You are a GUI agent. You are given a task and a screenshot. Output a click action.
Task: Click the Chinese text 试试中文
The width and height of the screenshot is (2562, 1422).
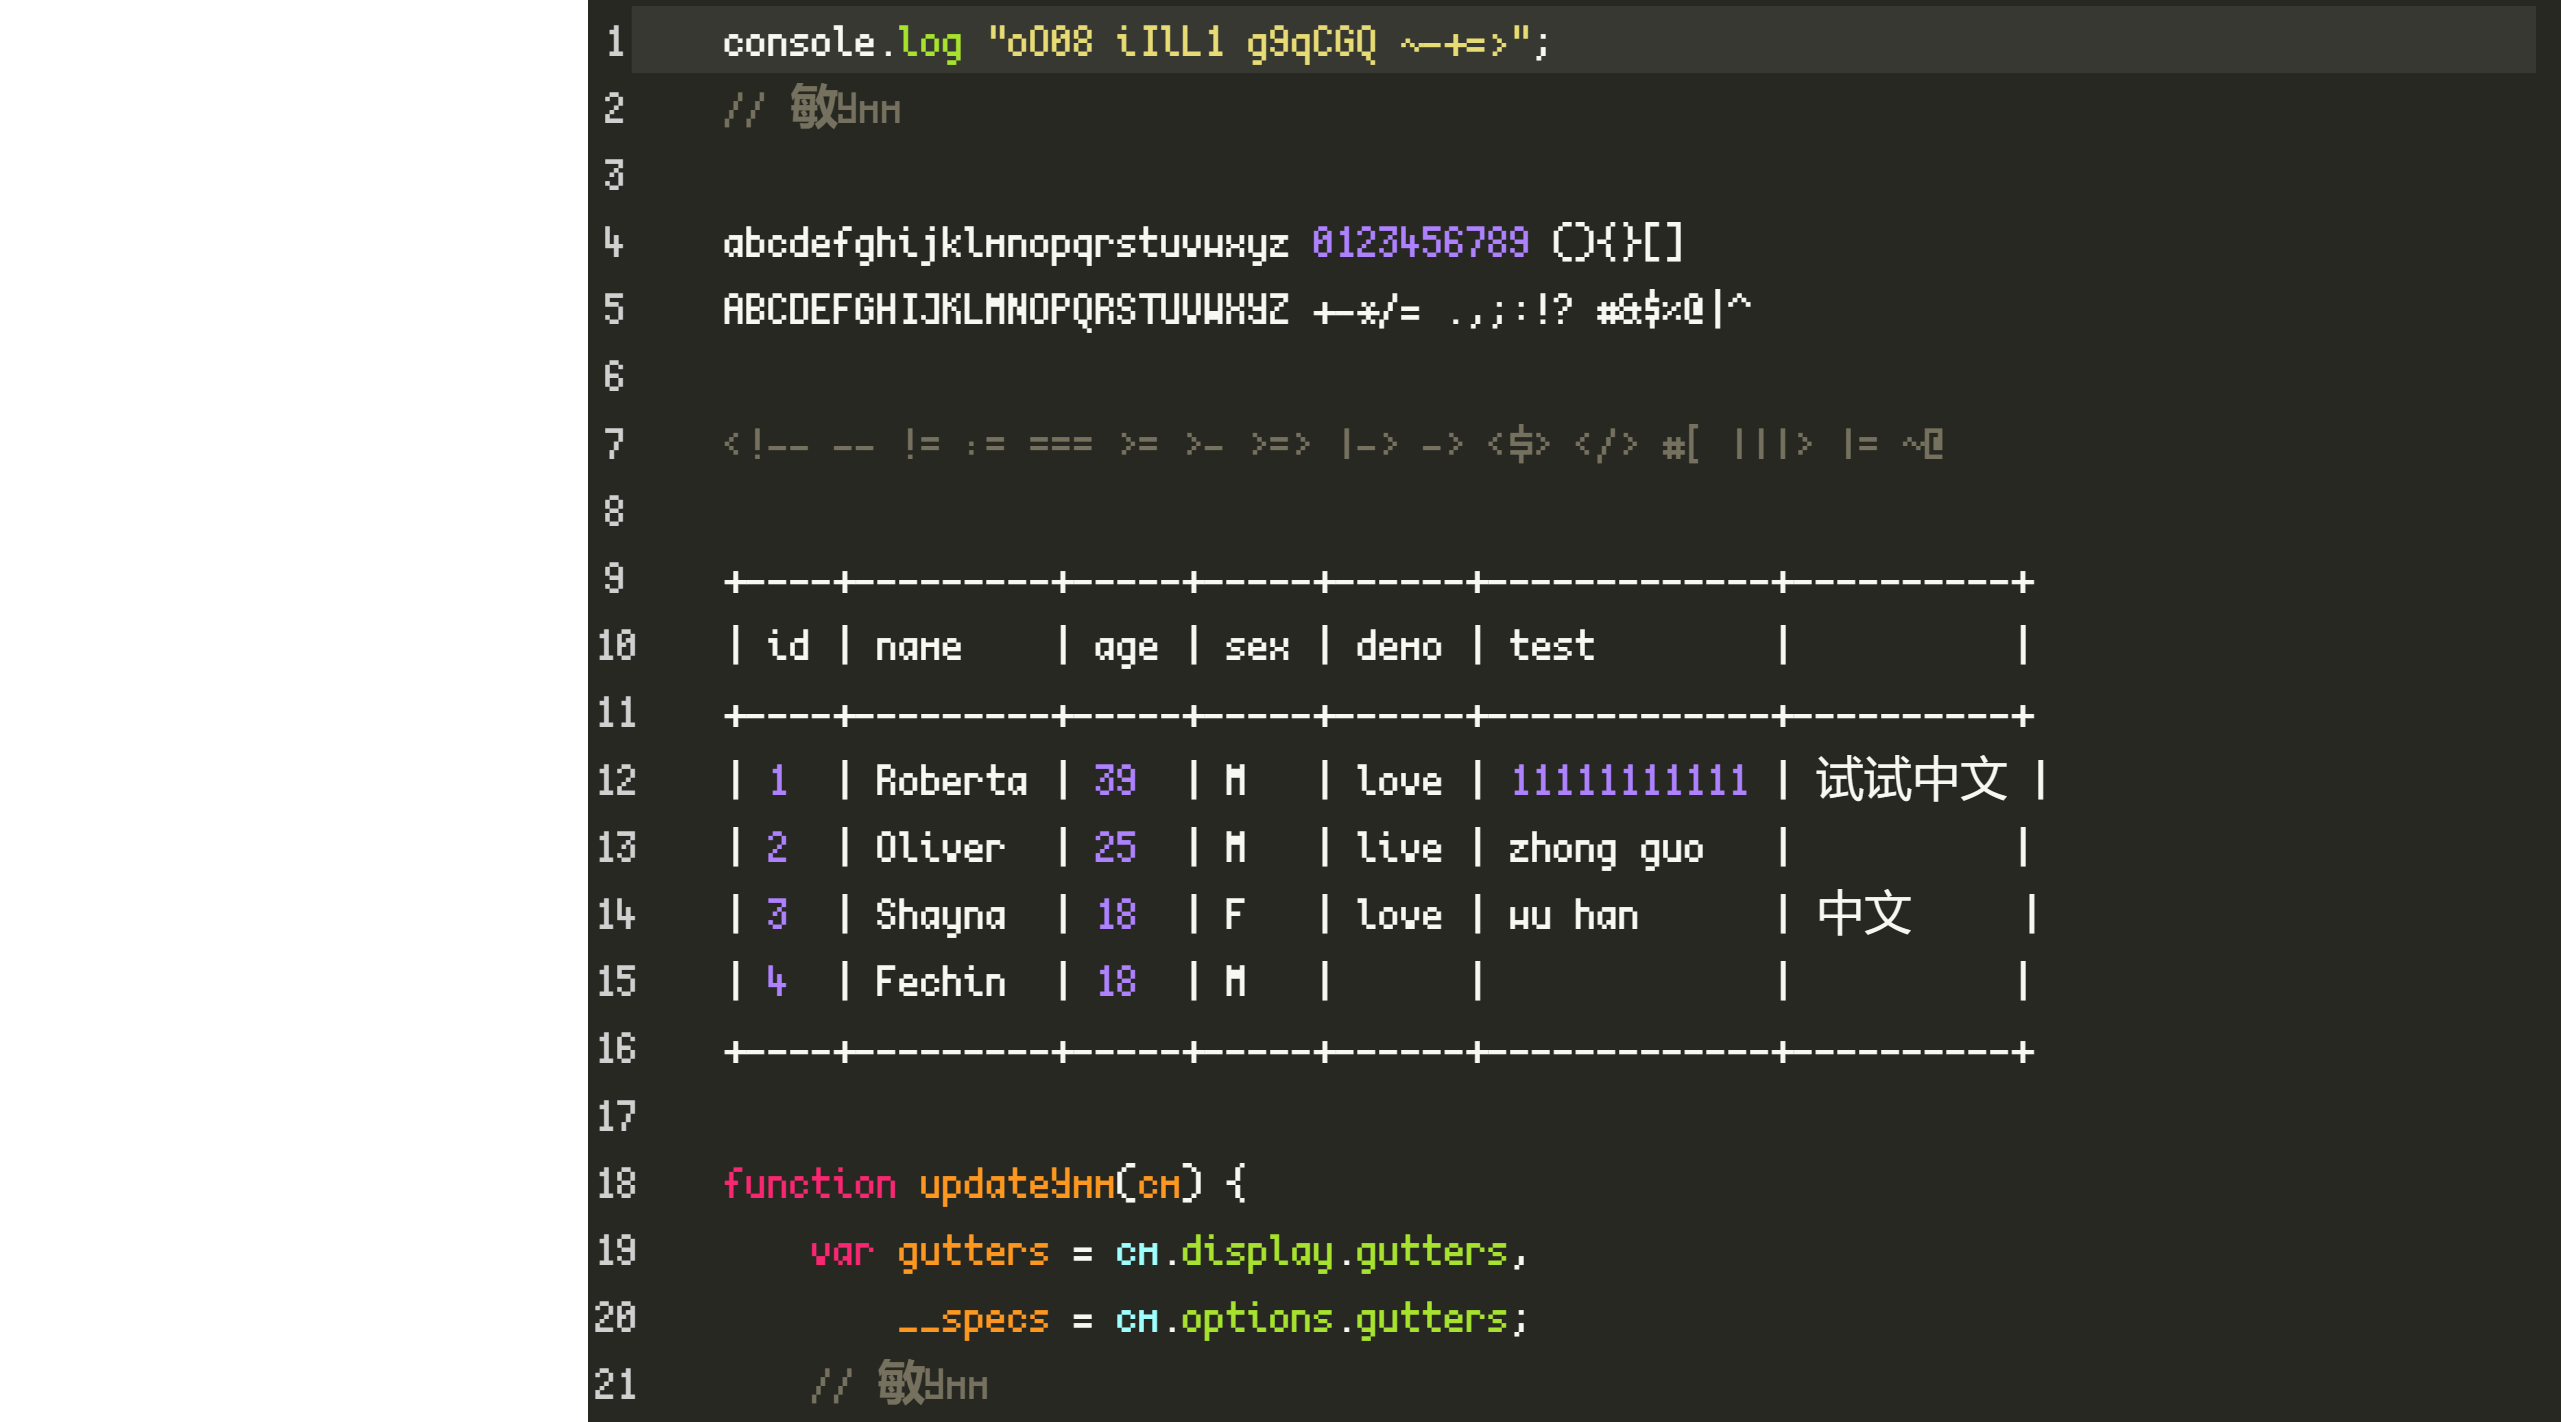1911,778
